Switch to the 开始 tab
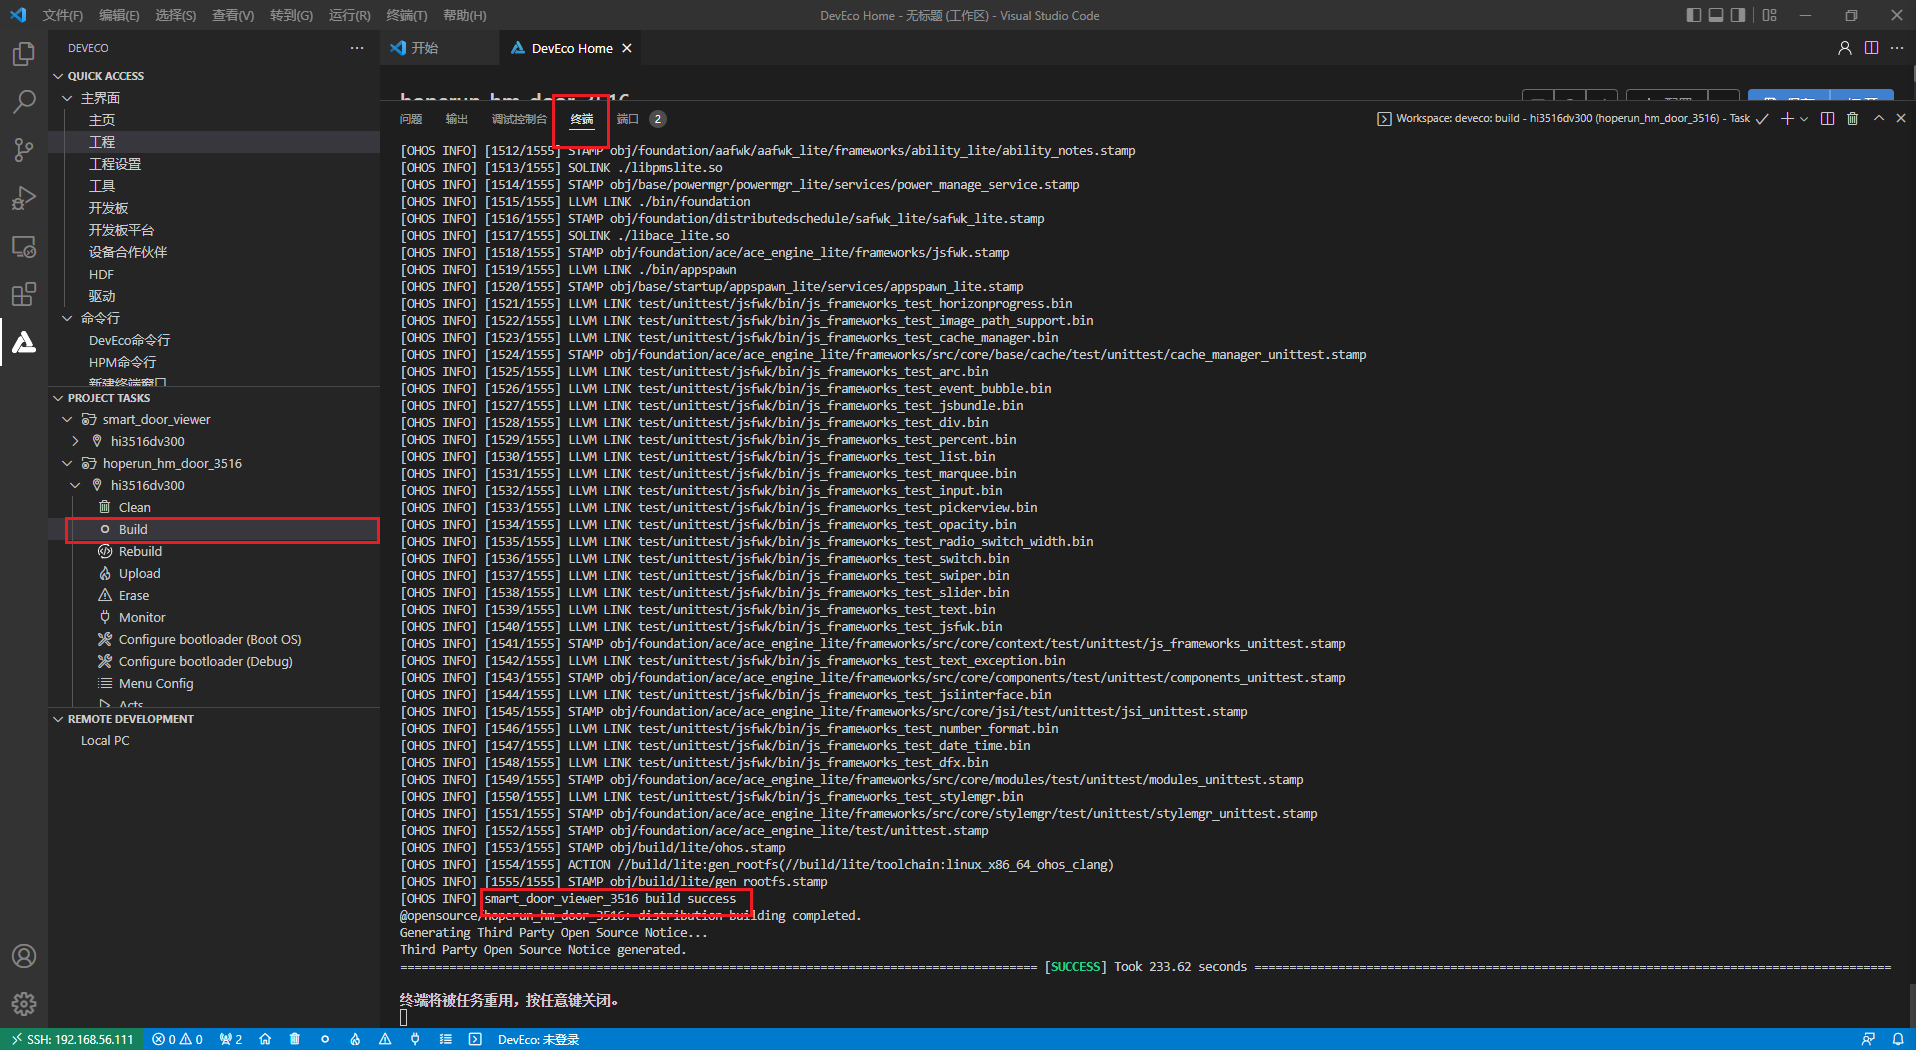 pos(440,48)
